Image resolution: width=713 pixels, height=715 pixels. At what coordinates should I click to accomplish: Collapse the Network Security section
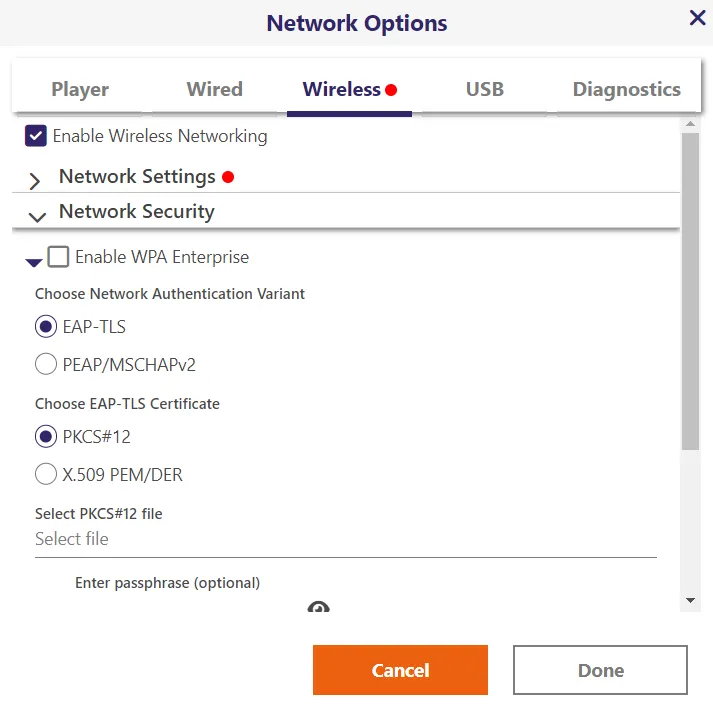tap(37, 217)
